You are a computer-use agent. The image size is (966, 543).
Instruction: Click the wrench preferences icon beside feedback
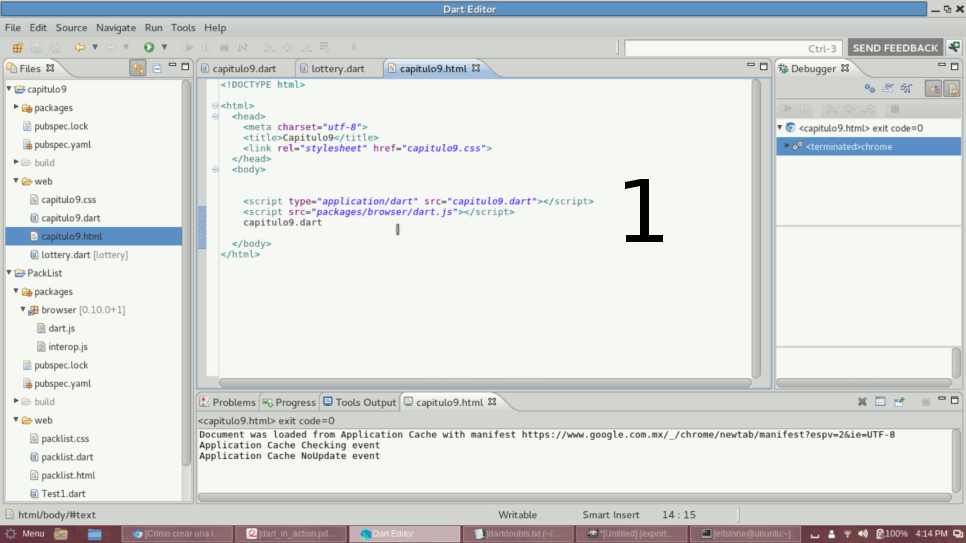pyautogui.click(x=954, y=47)
